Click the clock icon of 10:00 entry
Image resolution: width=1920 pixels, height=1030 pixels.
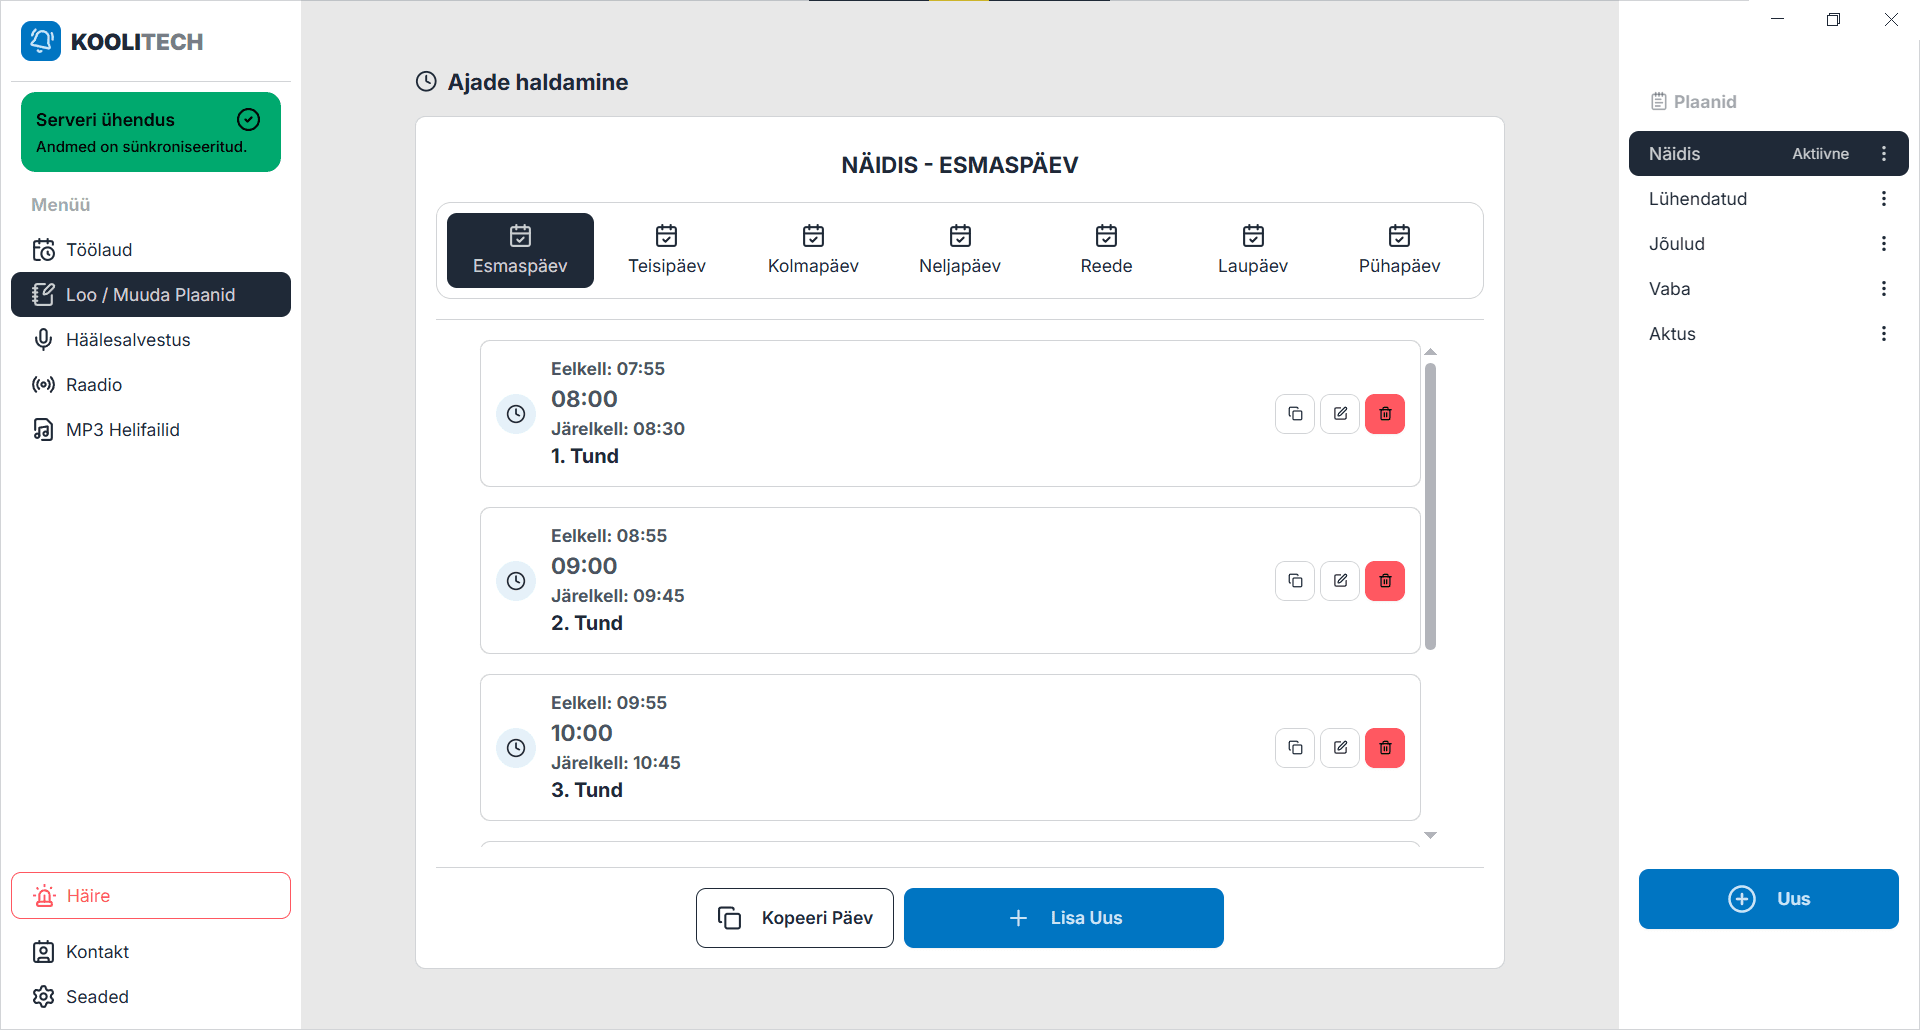[x=516, y=748]
